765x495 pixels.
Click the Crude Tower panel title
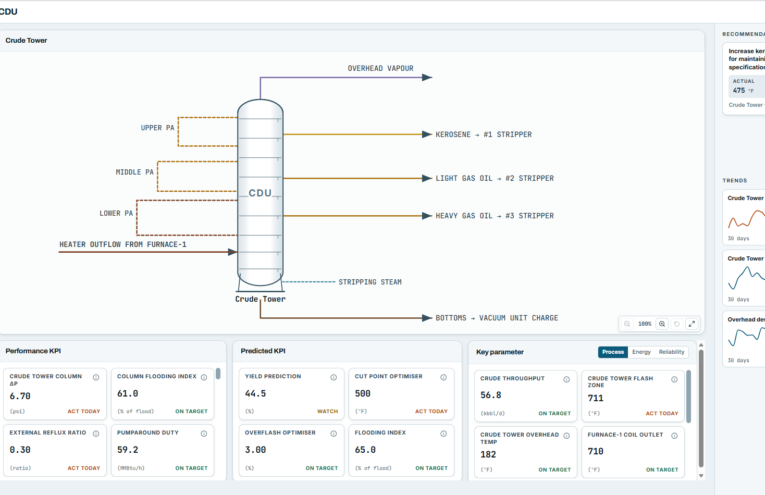click(x=26, y=40)
